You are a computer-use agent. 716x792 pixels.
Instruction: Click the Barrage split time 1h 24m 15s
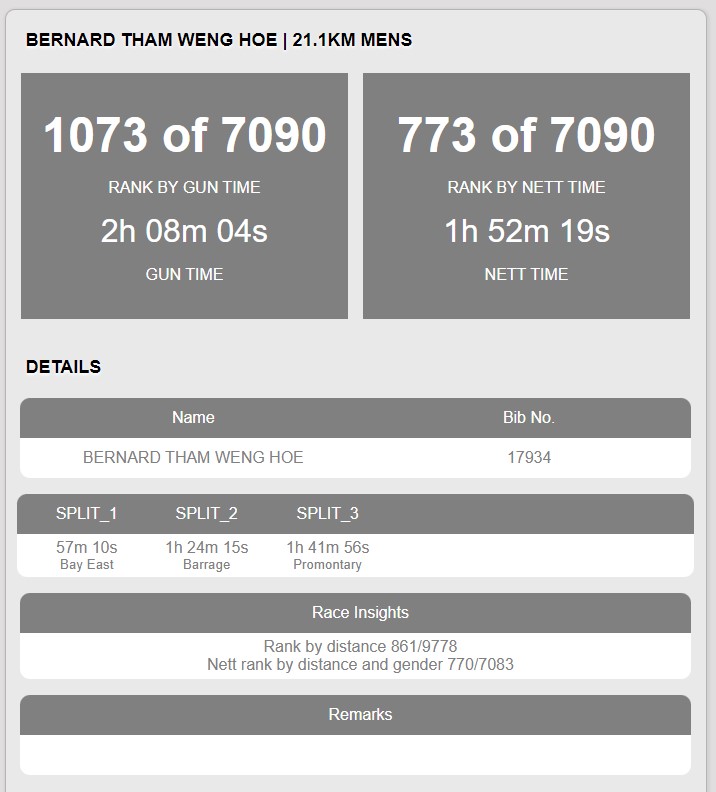tap(207, 547)
